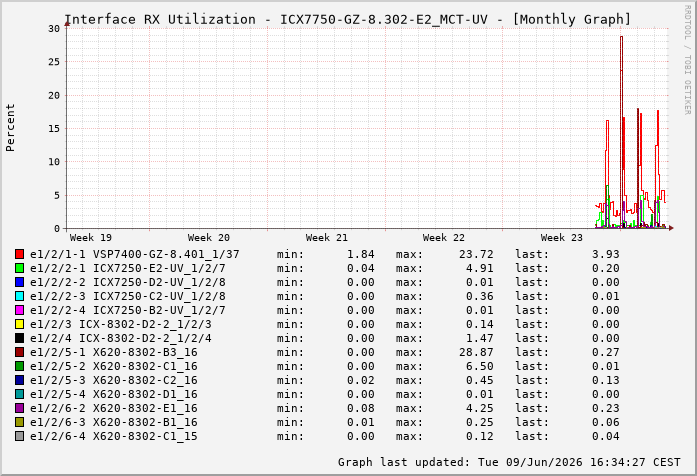Click the y-axis value 15
This screenshot has height=476, width=697.
[54, 128]
